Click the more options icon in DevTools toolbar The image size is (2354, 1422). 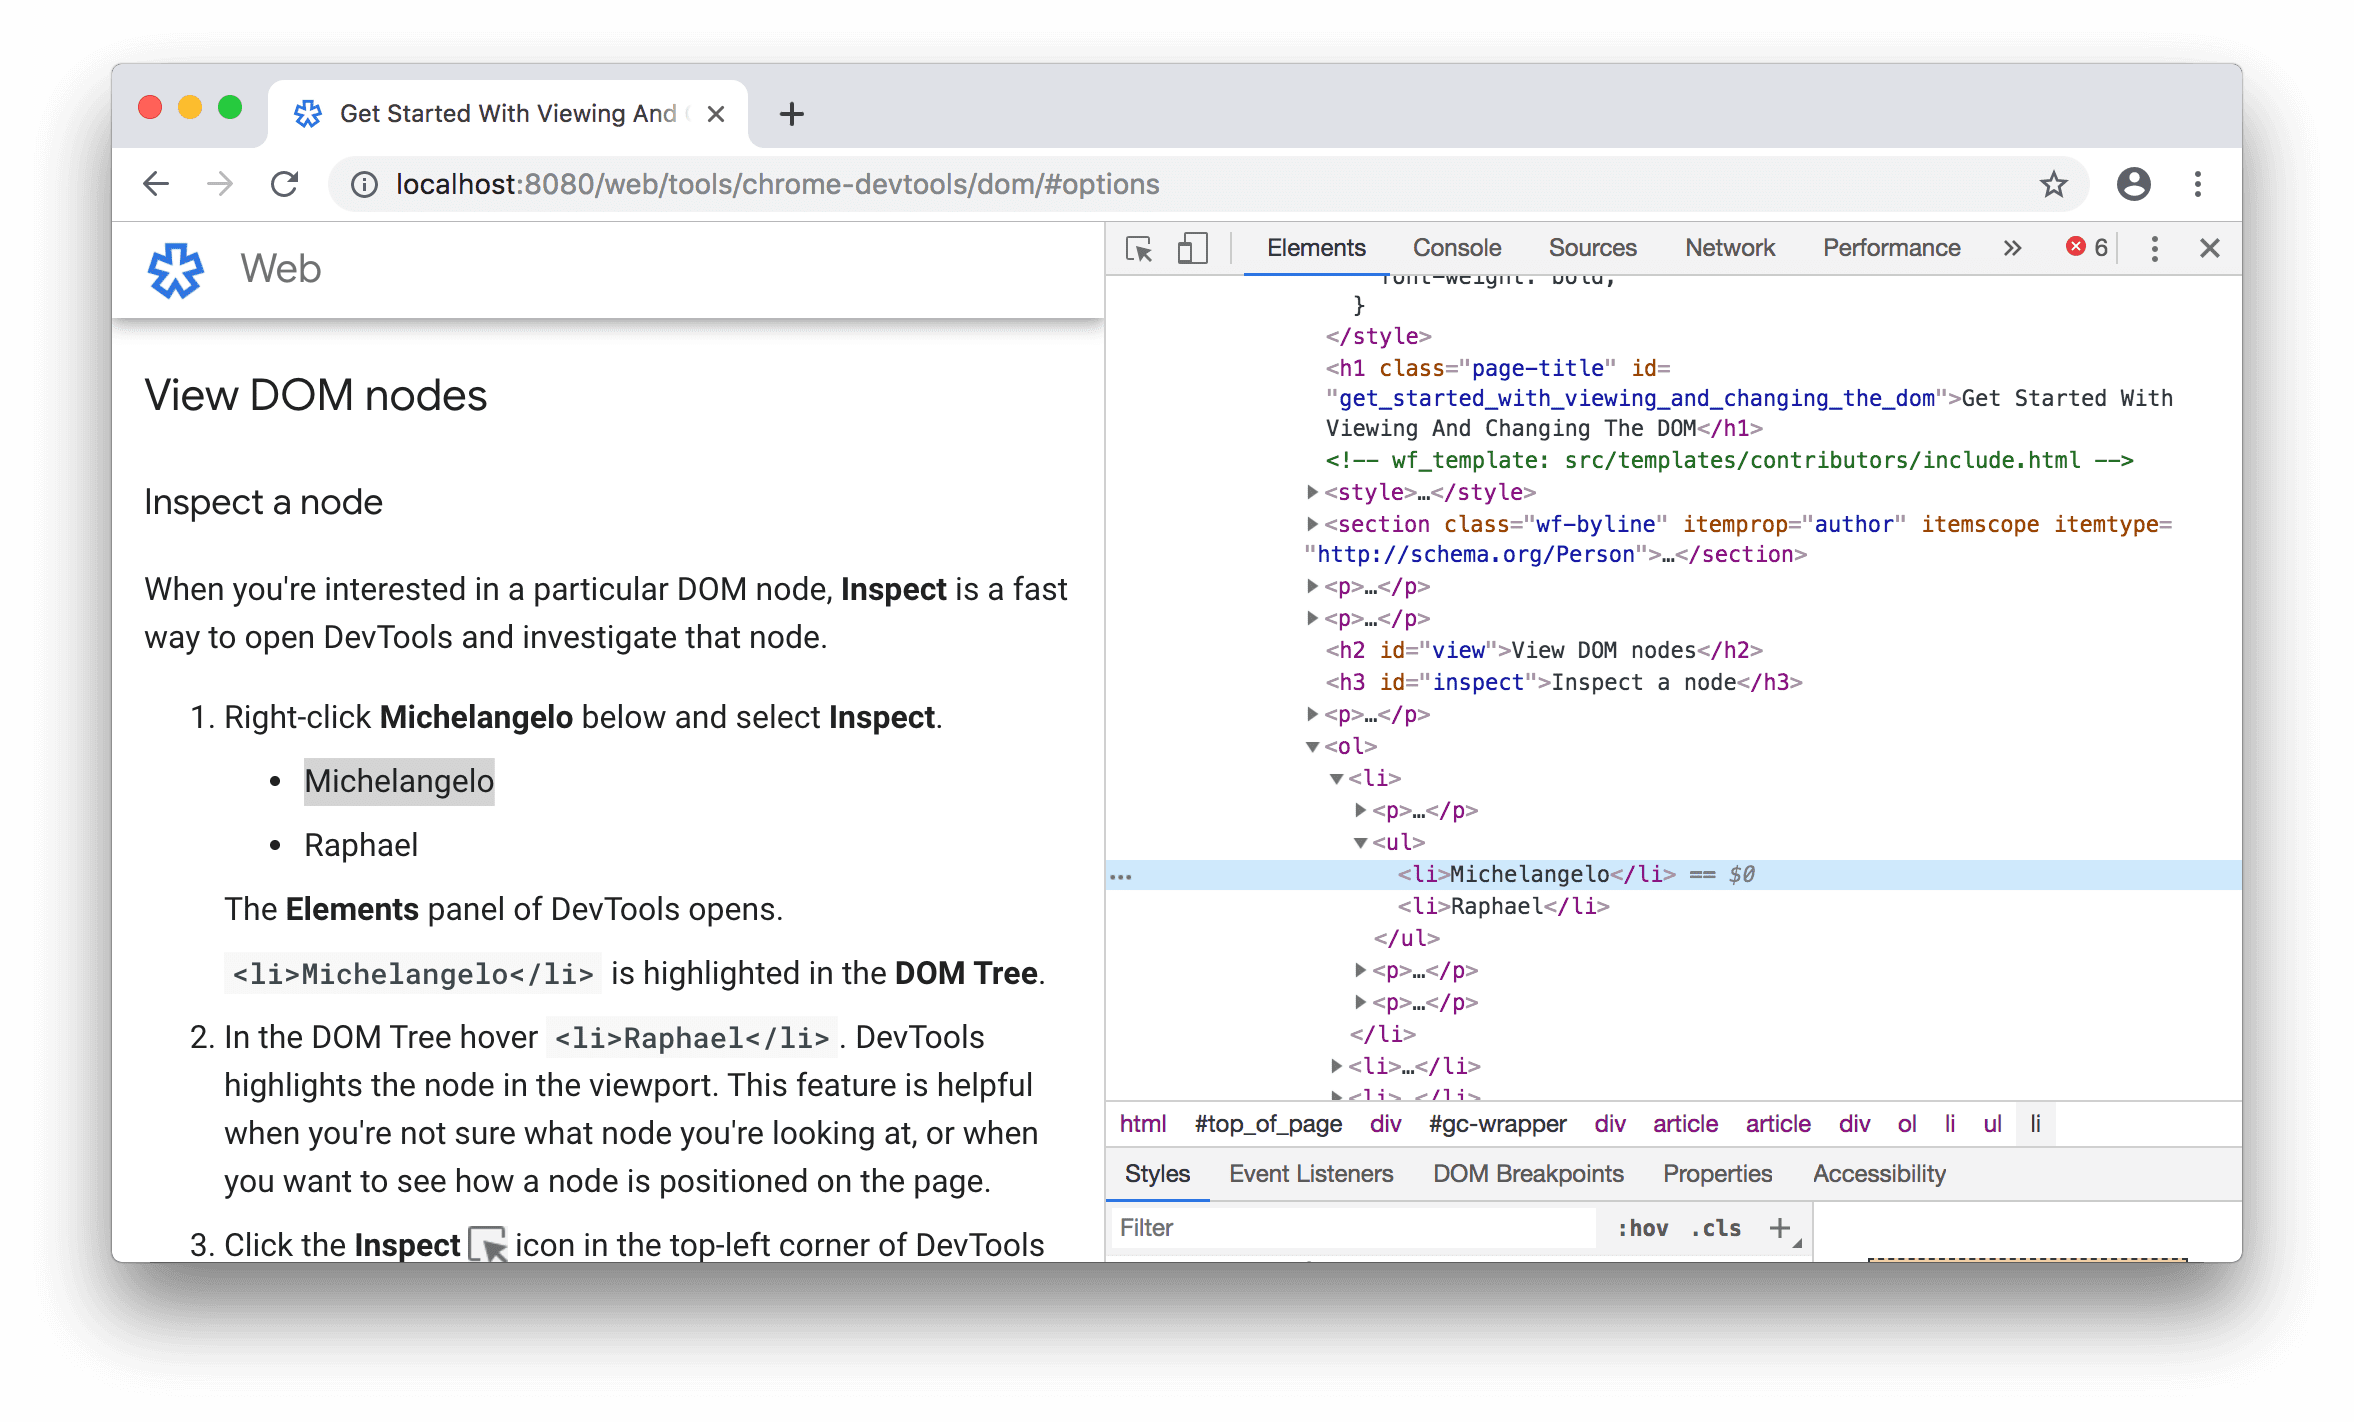pyautogui.click(x=2154, y=247)
